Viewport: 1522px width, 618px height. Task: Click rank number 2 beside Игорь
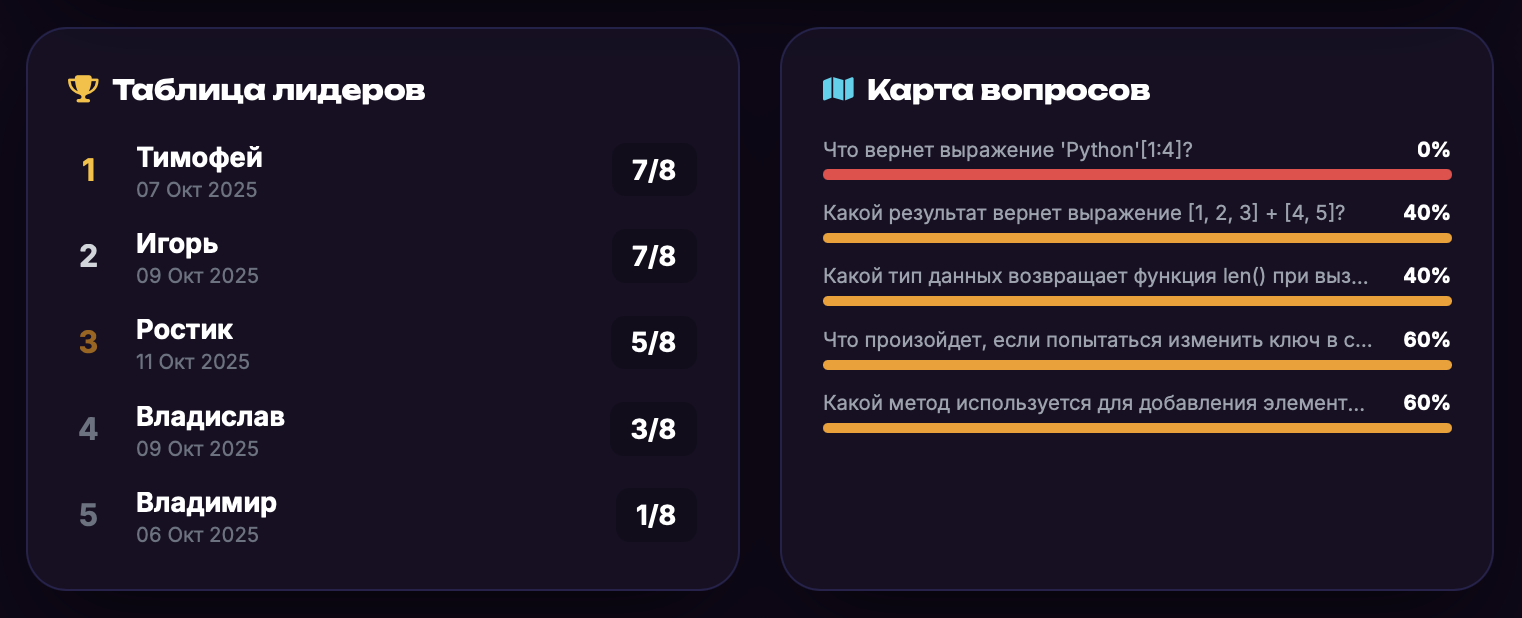[88, 256]
